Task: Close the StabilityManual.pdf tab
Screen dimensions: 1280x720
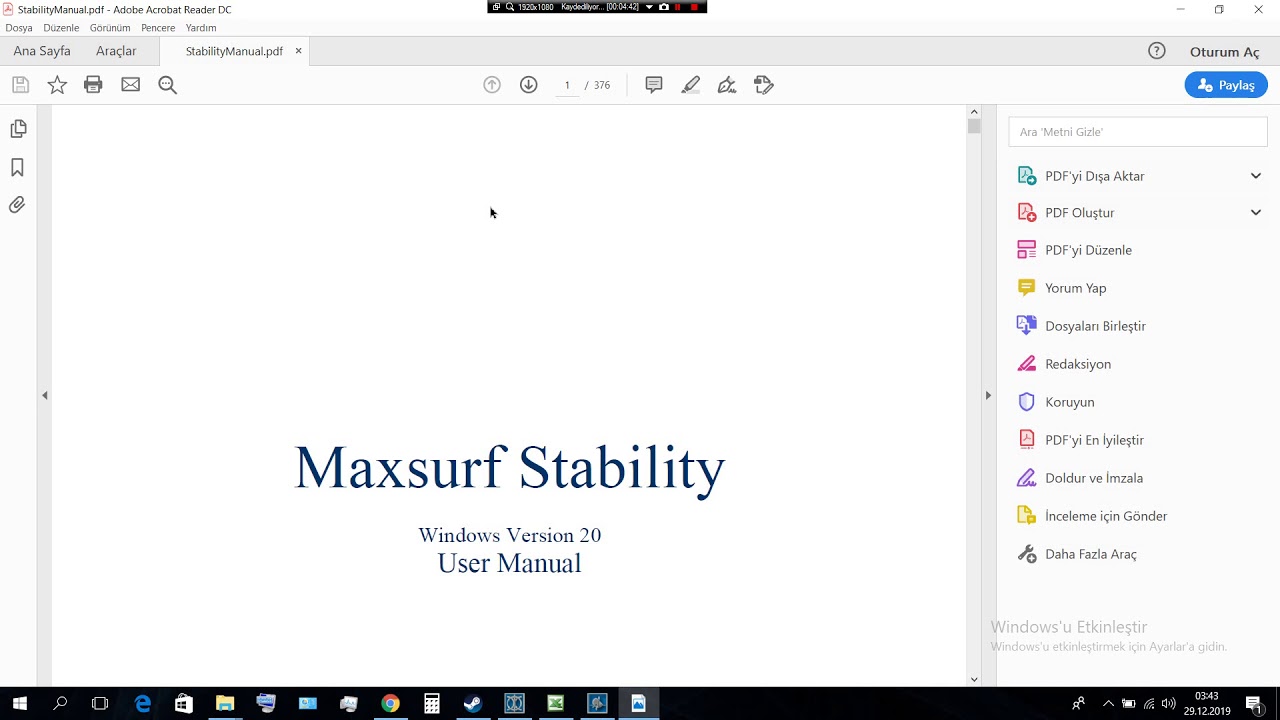Action: [298, 51]
